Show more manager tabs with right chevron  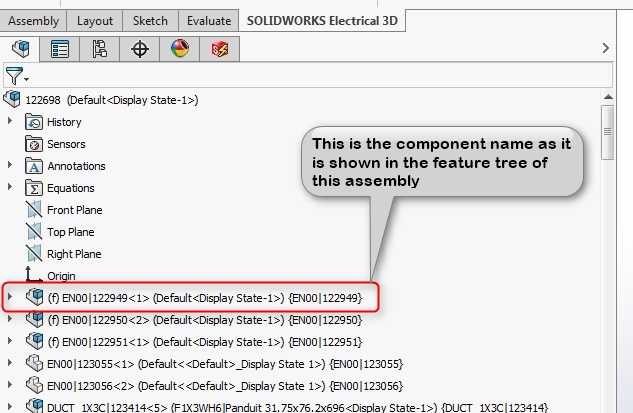click(x=606, y=48)
